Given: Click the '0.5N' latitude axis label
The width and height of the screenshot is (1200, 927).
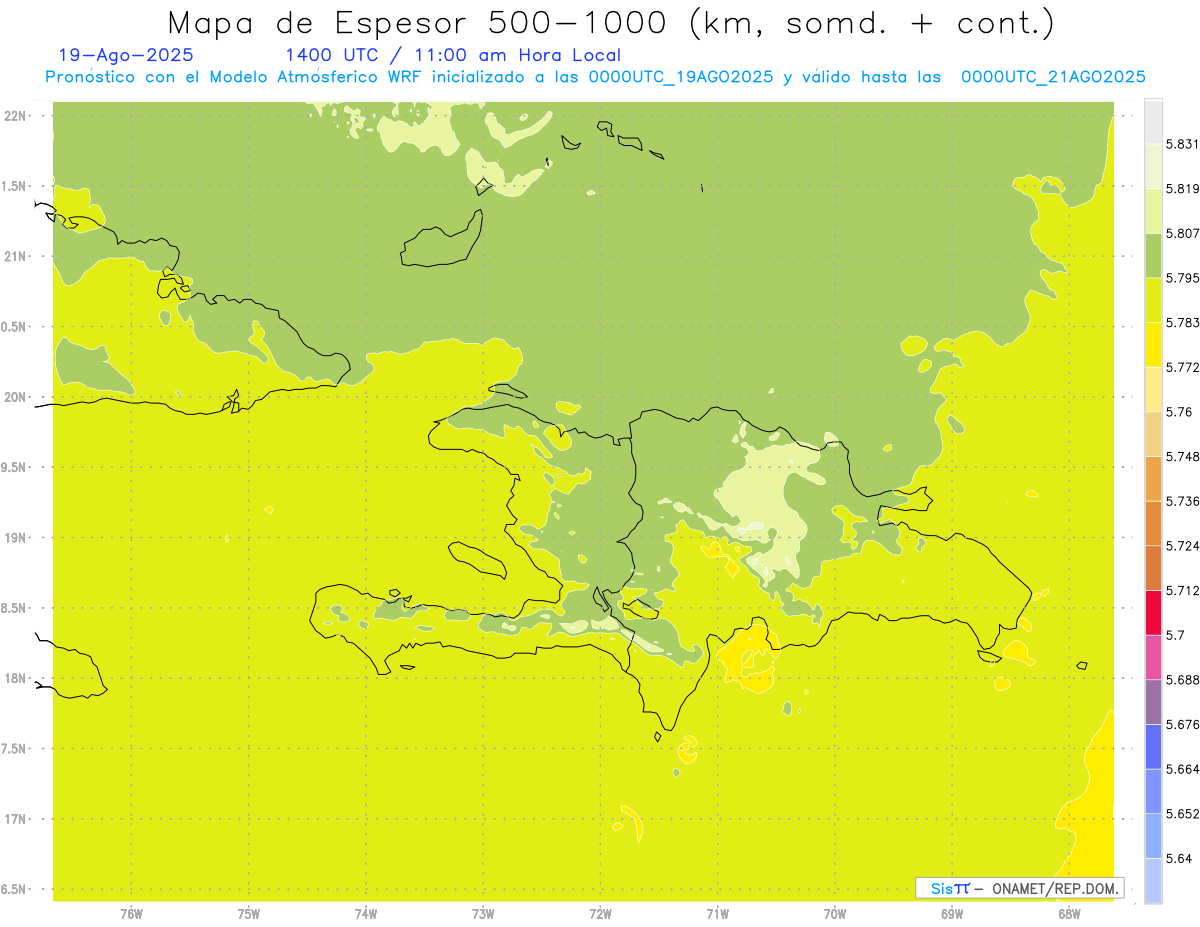Looking at the screenshot, I should [15, 327].
